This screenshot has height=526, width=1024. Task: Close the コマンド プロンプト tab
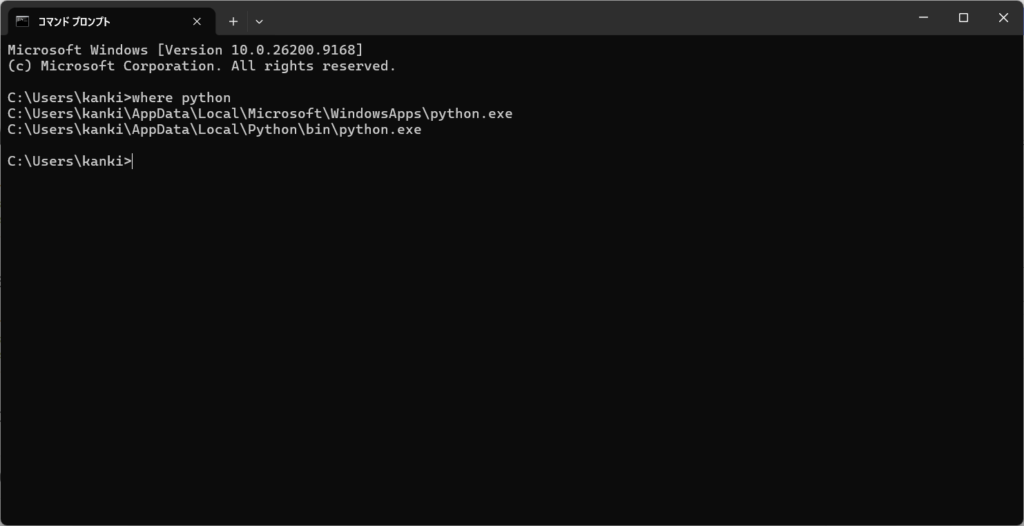(197, 22)
